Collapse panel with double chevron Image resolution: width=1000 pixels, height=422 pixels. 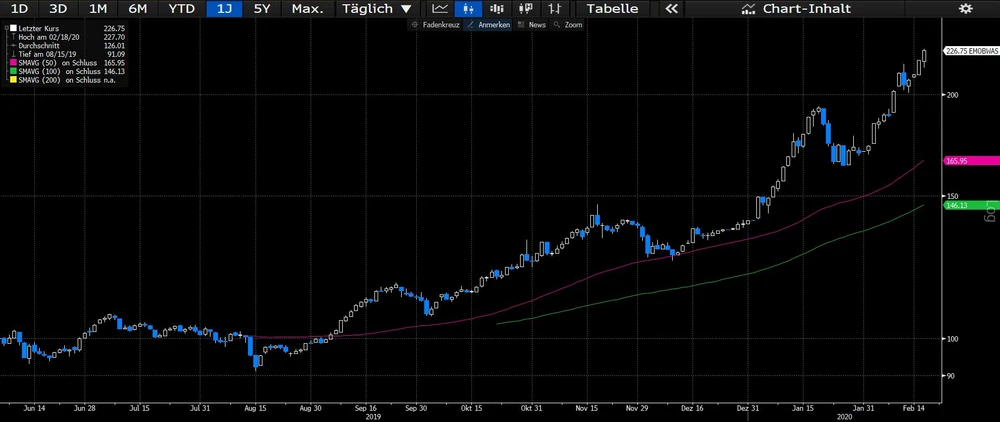(x=671, y=8)
